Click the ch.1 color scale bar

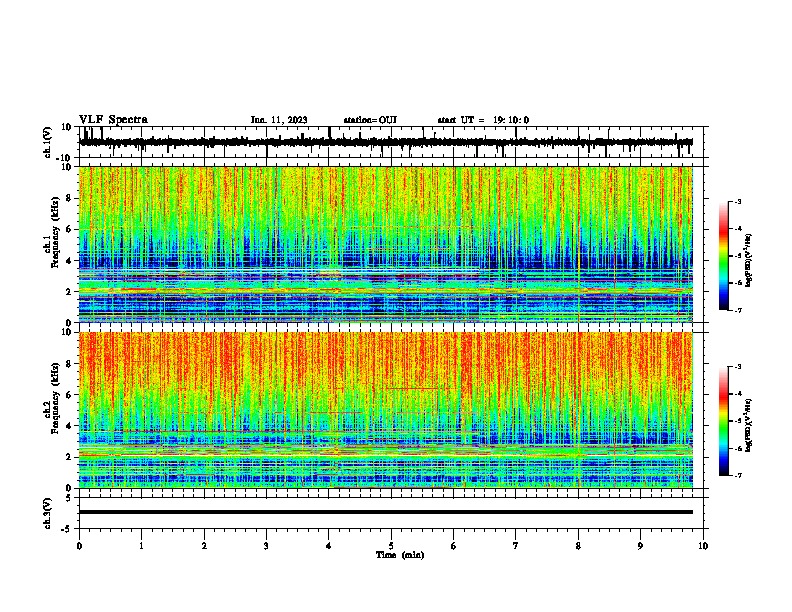[x=723, y=256]
